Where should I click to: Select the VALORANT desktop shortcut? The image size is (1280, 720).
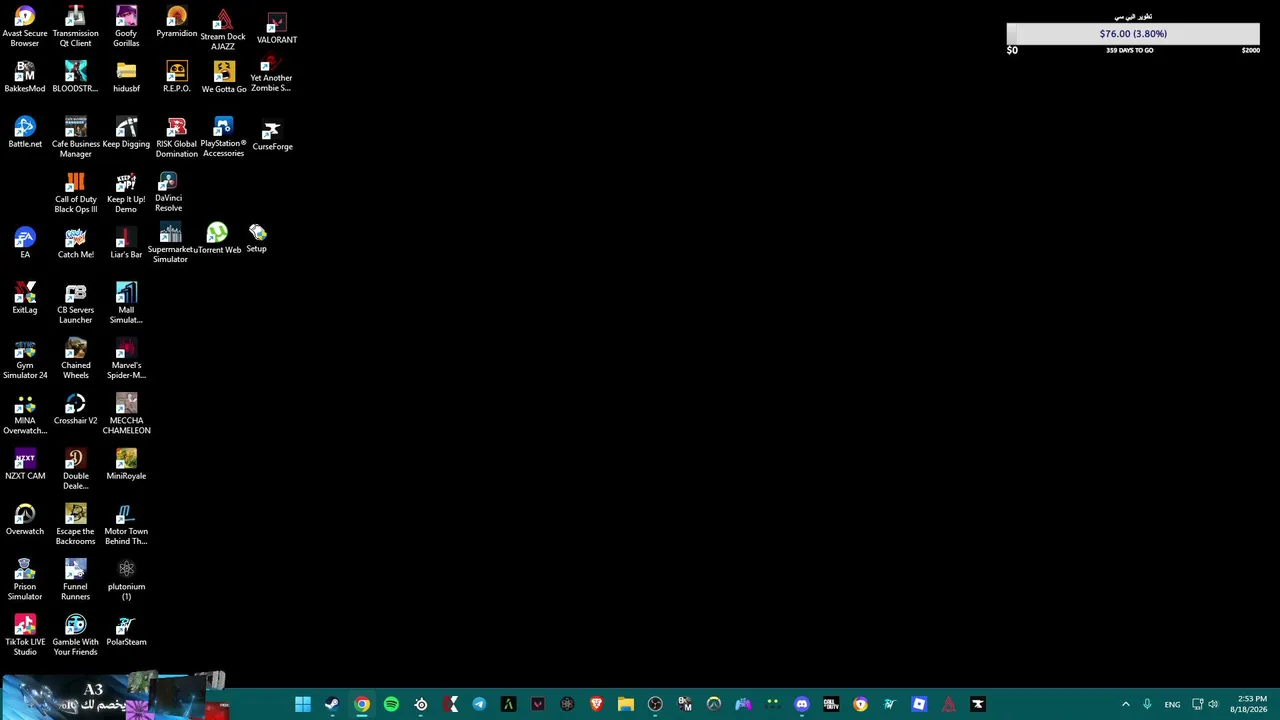(x=277, y=29)
